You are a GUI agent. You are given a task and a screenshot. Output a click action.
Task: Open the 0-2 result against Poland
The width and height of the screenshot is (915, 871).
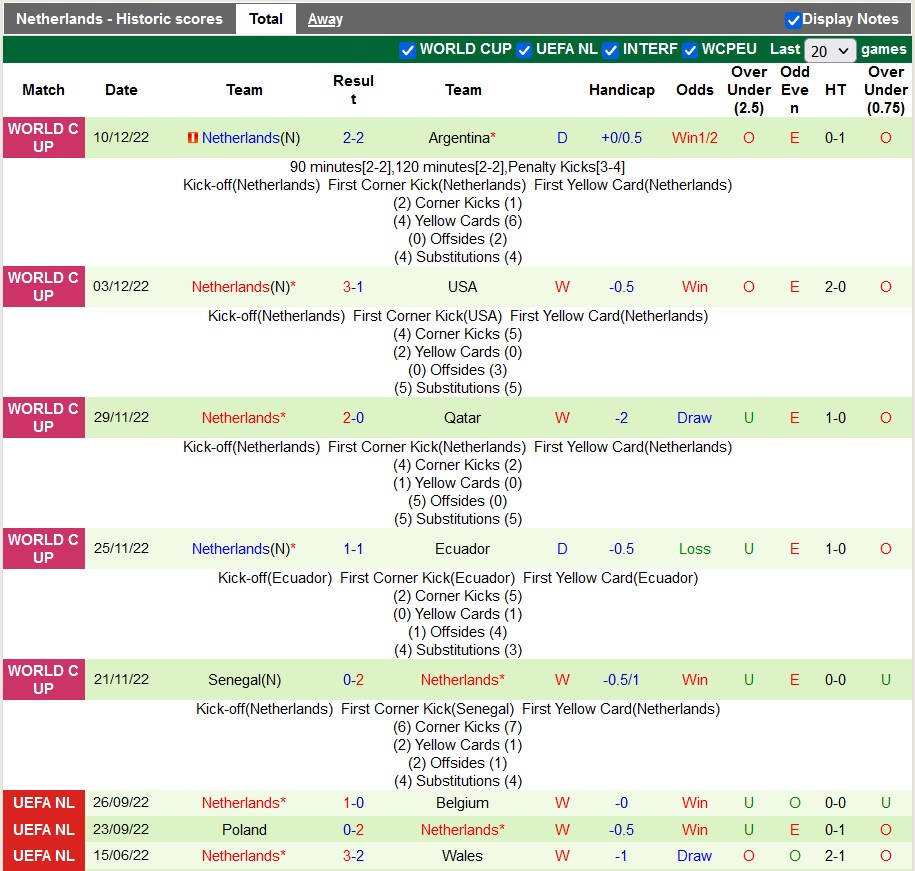[x=353, y=830]
